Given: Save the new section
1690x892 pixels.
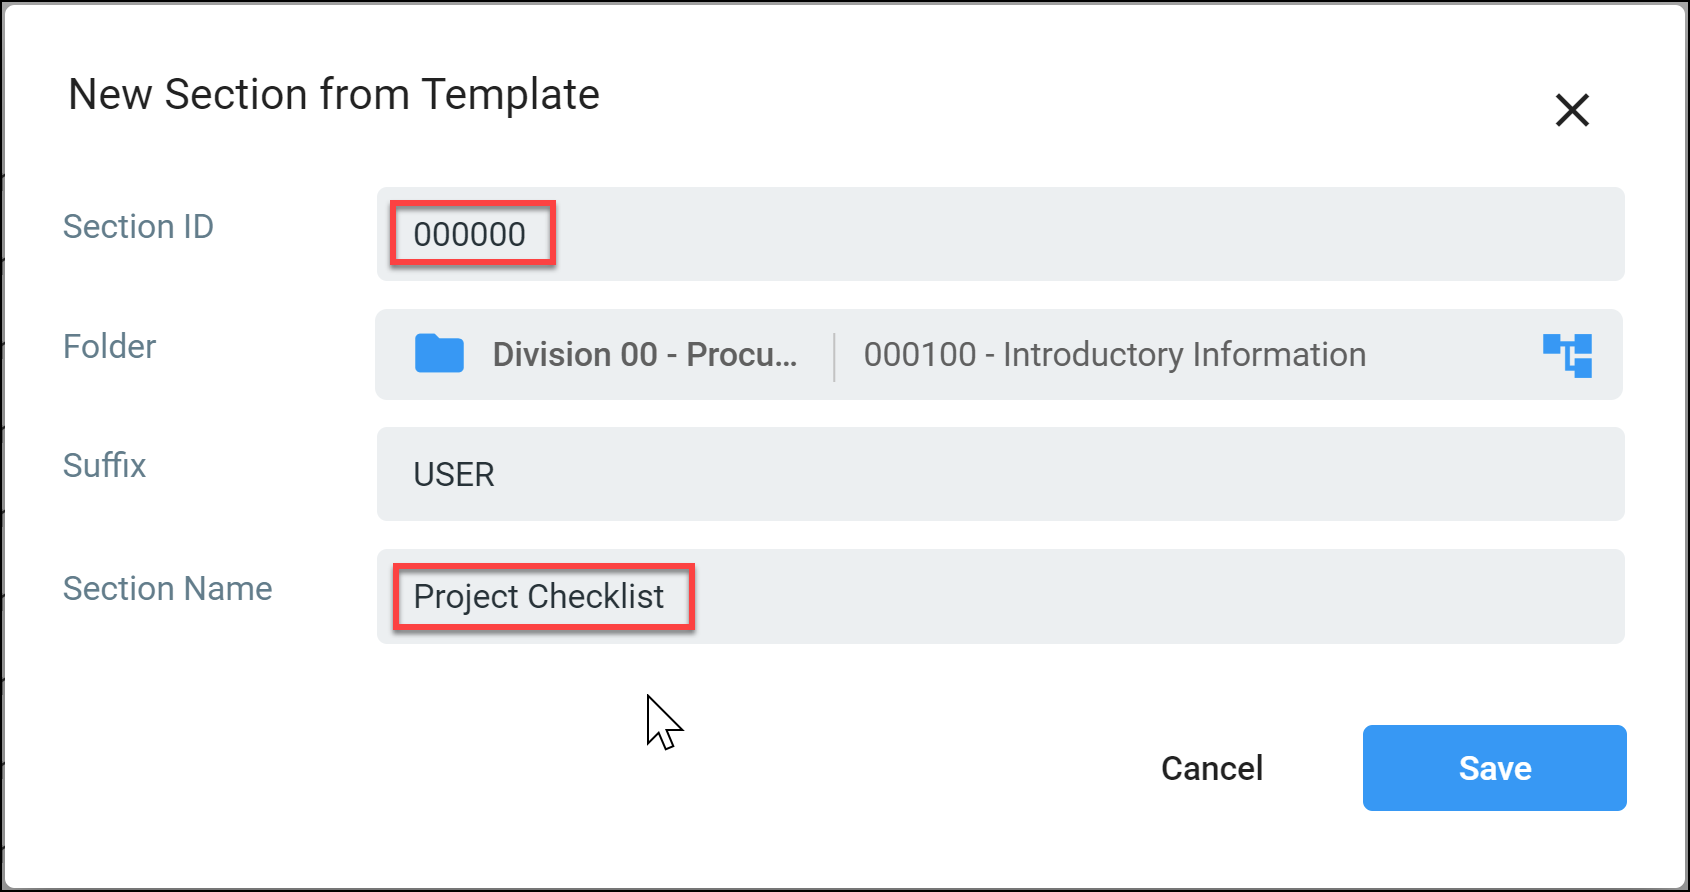Looking at the screenshot, I should [1494, 768].
